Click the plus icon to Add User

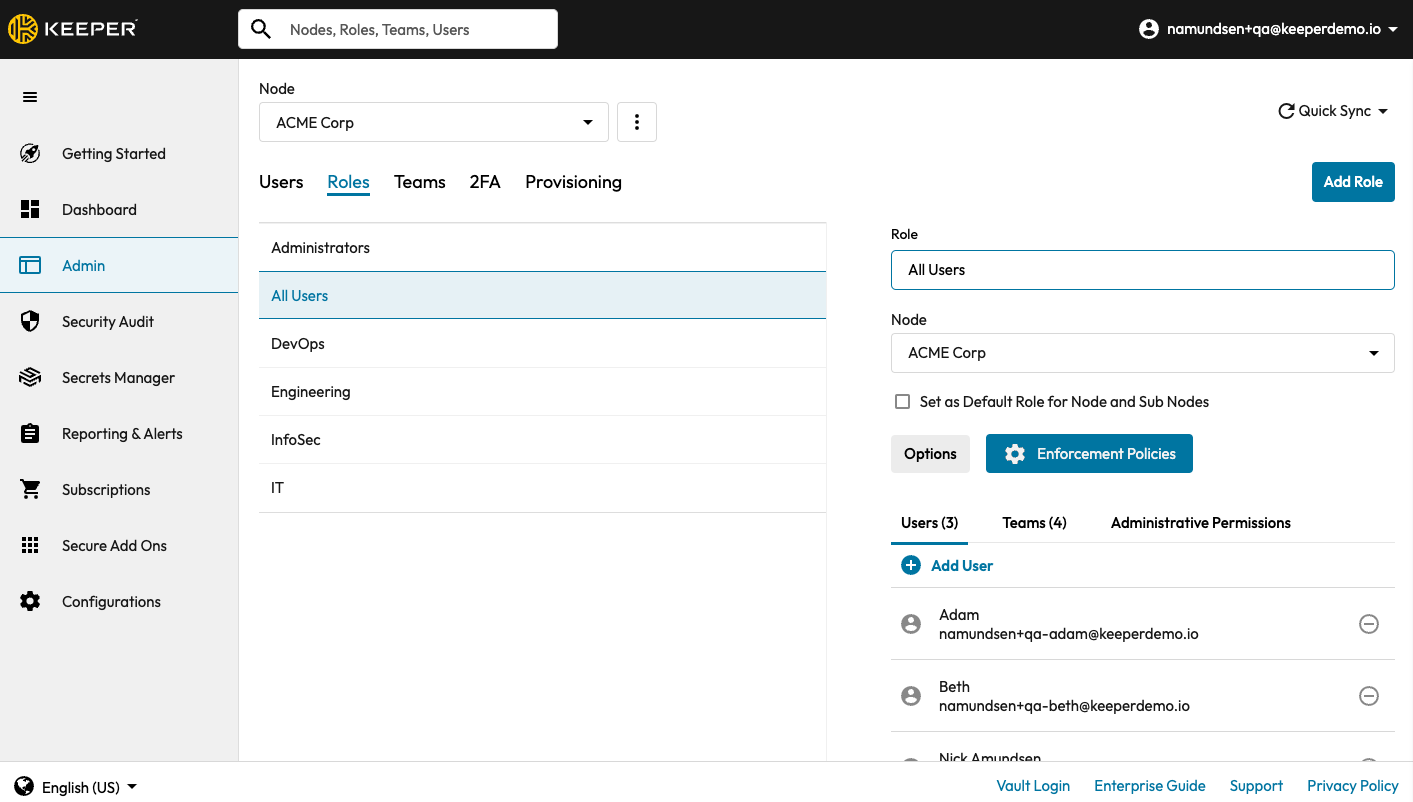(x=911, y=566)
